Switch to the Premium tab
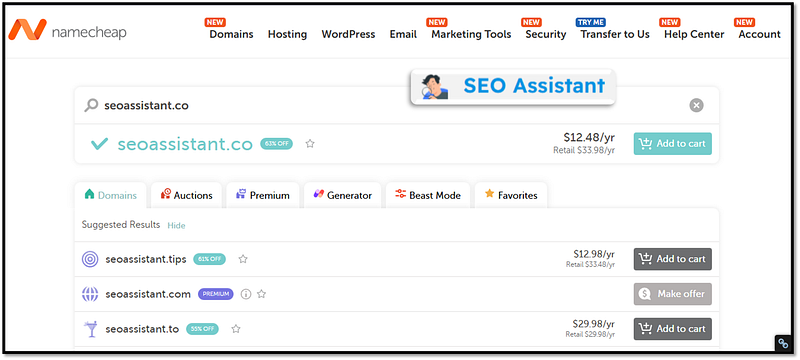 click(x=263, y=195)
